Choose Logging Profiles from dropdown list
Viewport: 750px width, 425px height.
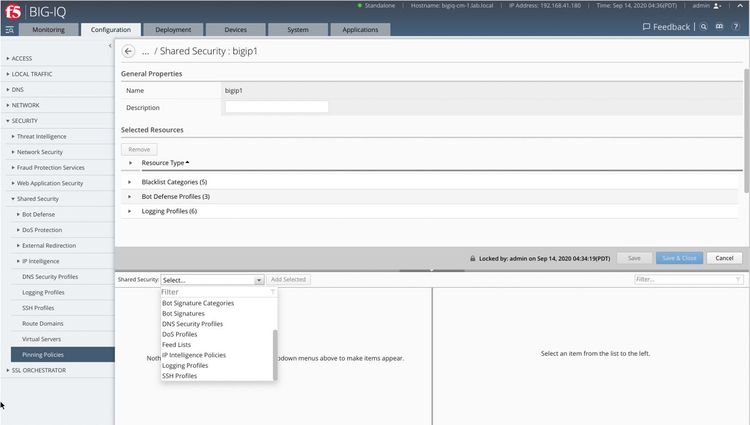click(185, 366)
